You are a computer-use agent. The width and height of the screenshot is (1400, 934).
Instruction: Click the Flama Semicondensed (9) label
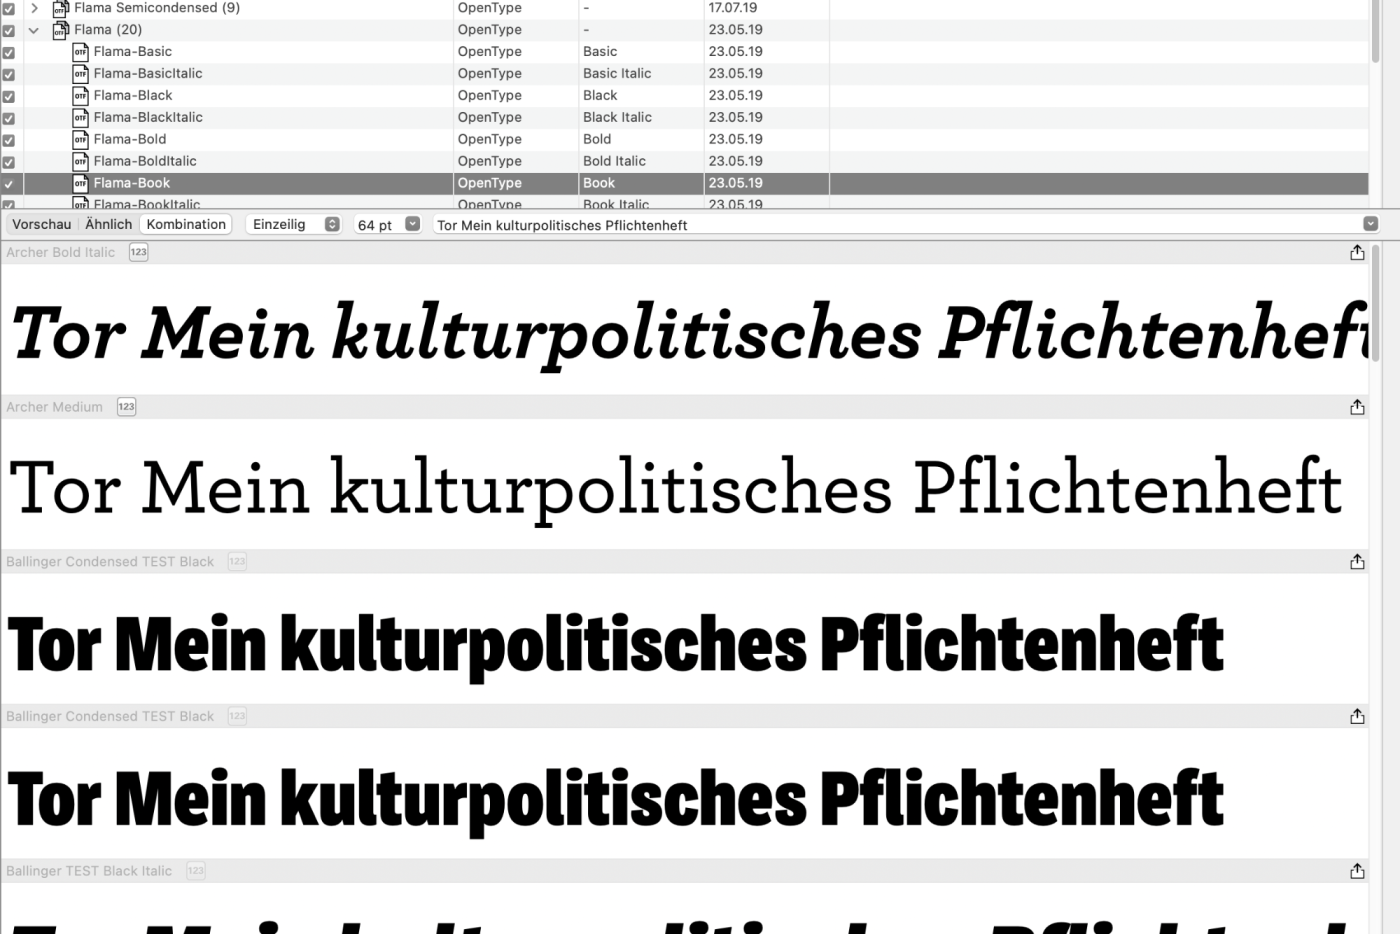coord(157,8)
